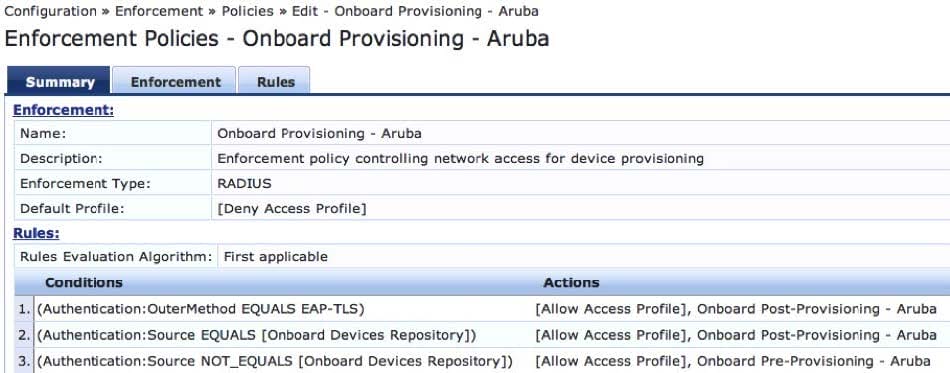Click Policies in the breadcrumb path

coord(247,11)
